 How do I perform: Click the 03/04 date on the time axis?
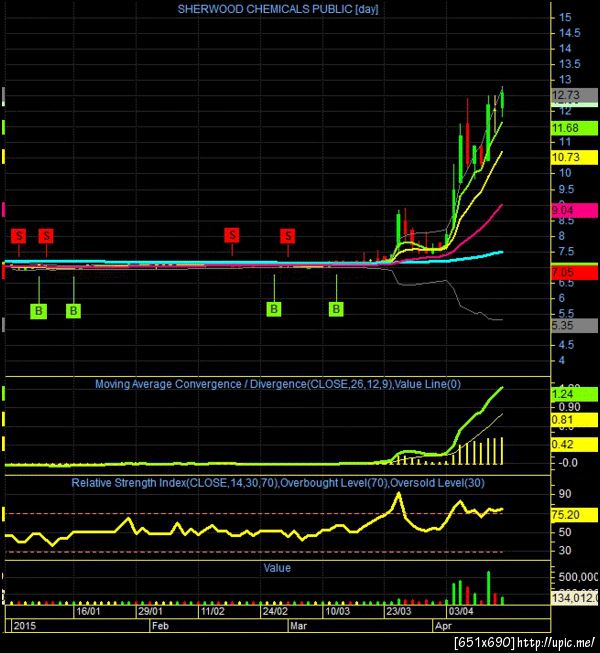pos(461,611)
